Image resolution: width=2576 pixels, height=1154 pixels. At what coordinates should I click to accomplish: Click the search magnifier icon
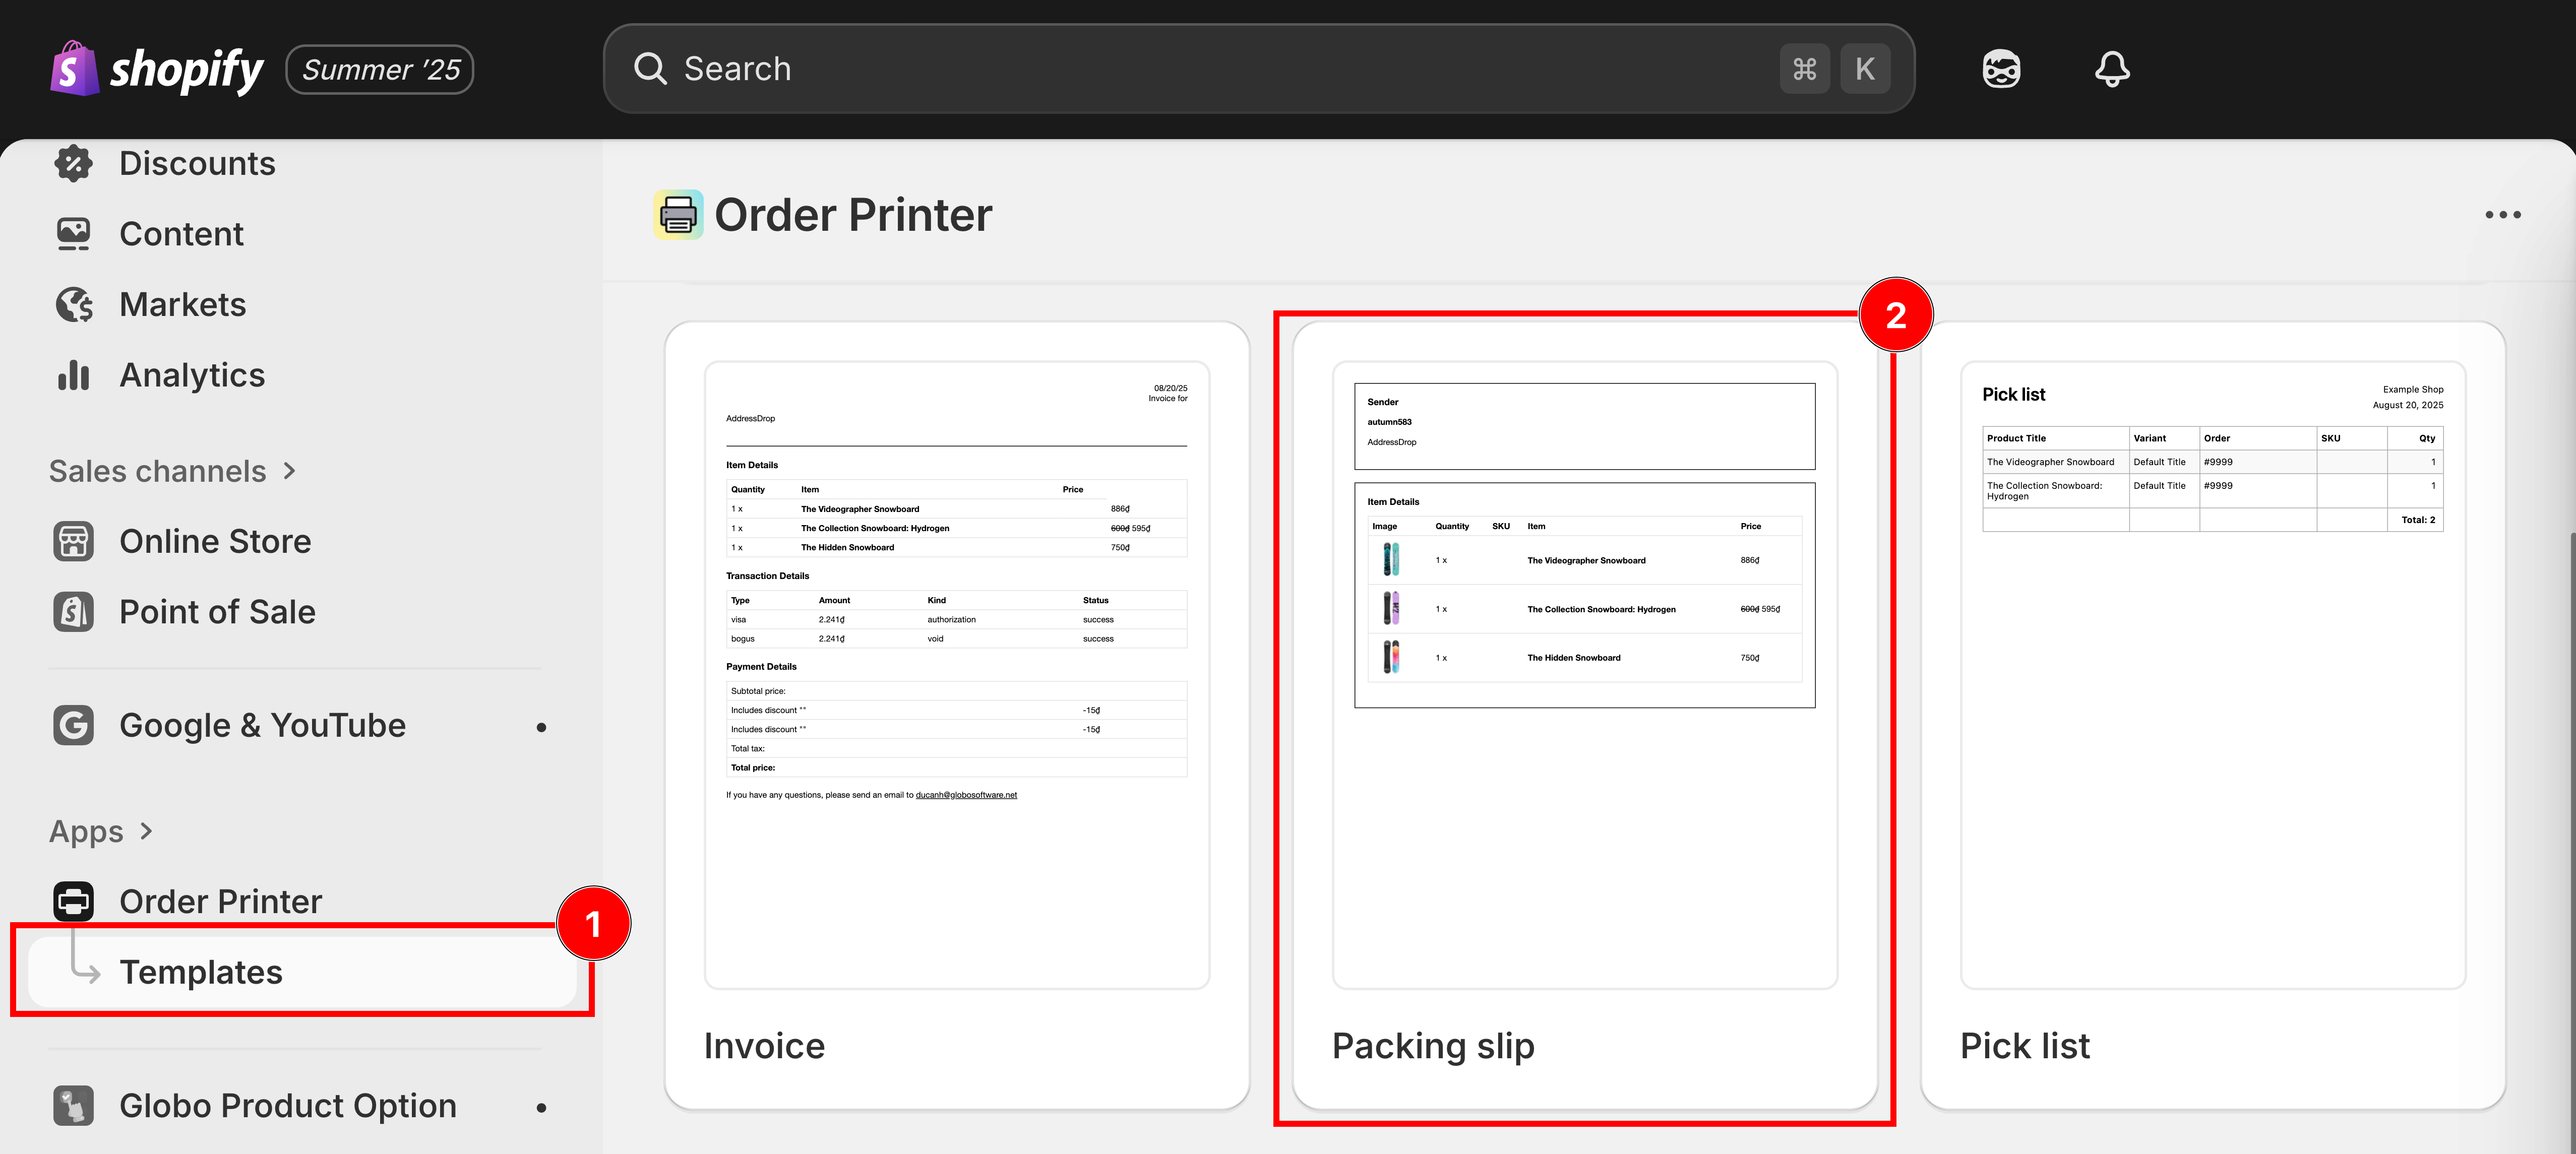coord(650,69)
